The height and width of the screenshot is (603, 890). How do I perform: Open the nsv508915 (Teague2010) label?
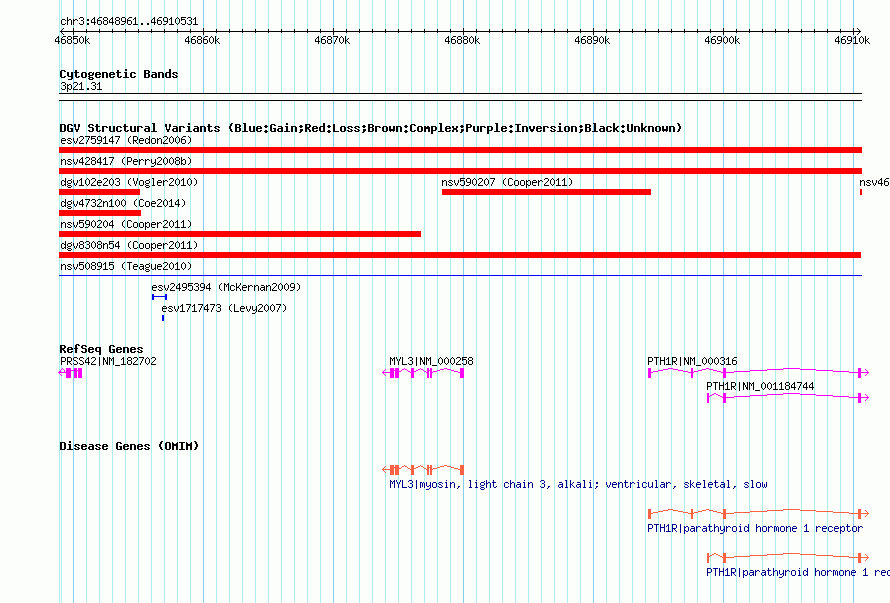click(126, 266)
